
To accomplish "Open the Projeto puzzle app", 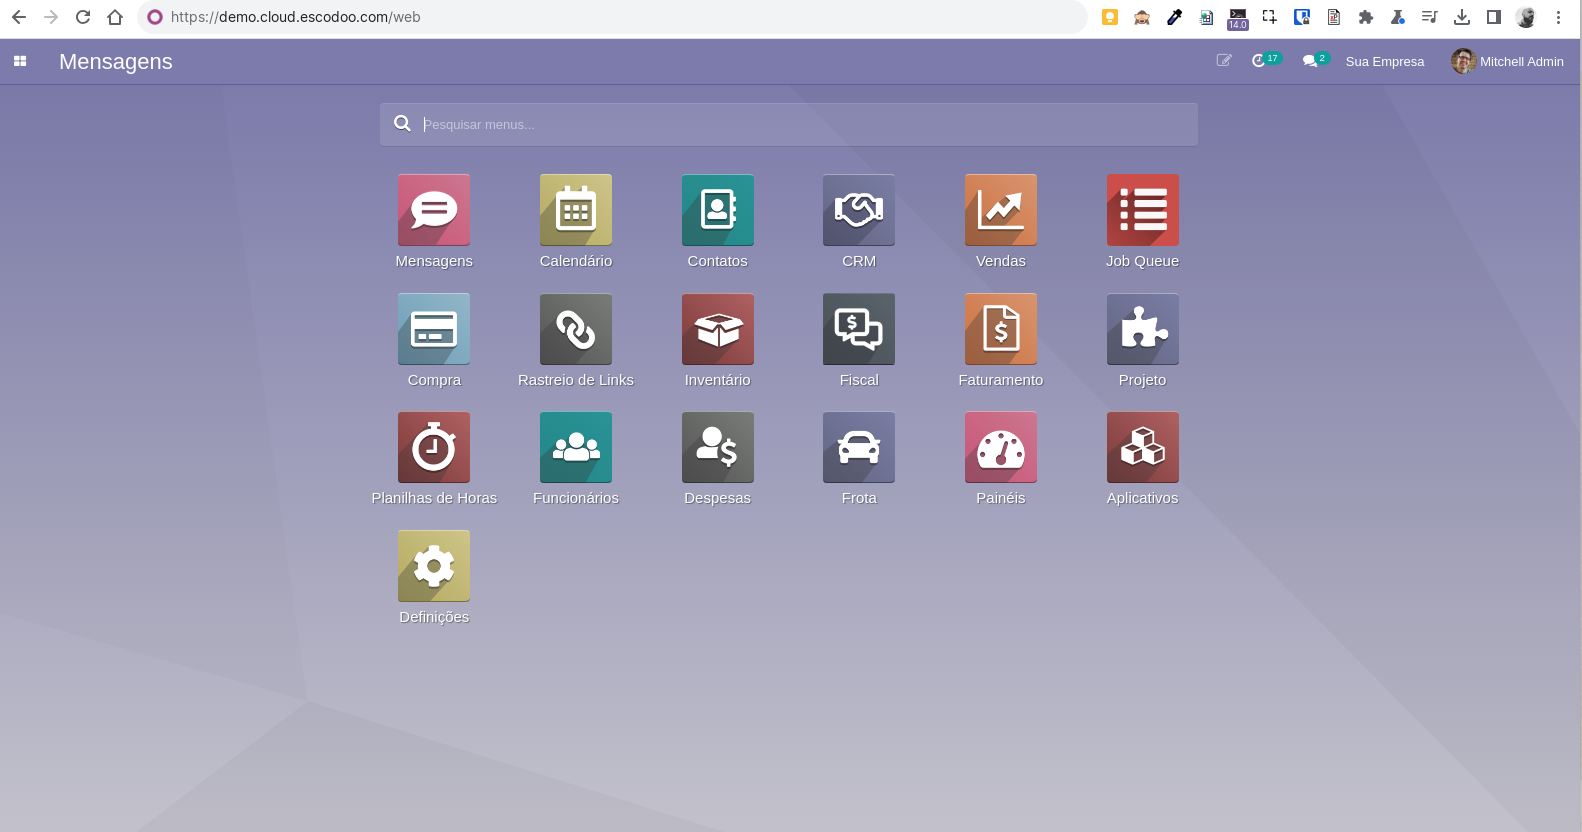I will (x=1143, y=329).
